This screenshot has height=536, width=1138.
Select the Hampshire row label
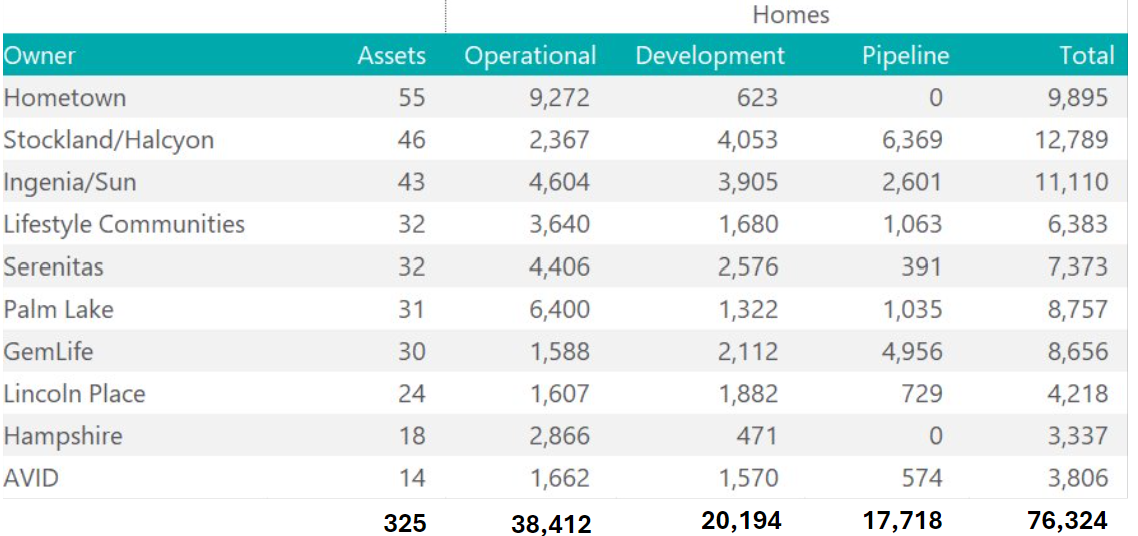click(x=63, y=436)
